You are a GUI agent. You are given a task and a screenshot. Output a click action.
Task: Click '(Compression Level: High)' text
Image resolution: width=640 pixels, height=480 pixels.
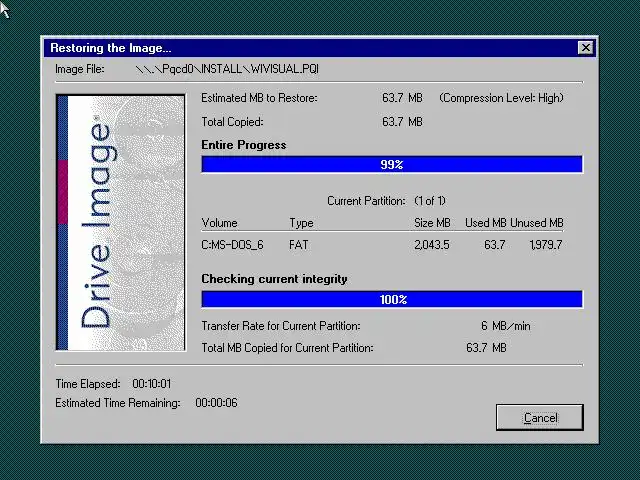click(x=501, y=98)
